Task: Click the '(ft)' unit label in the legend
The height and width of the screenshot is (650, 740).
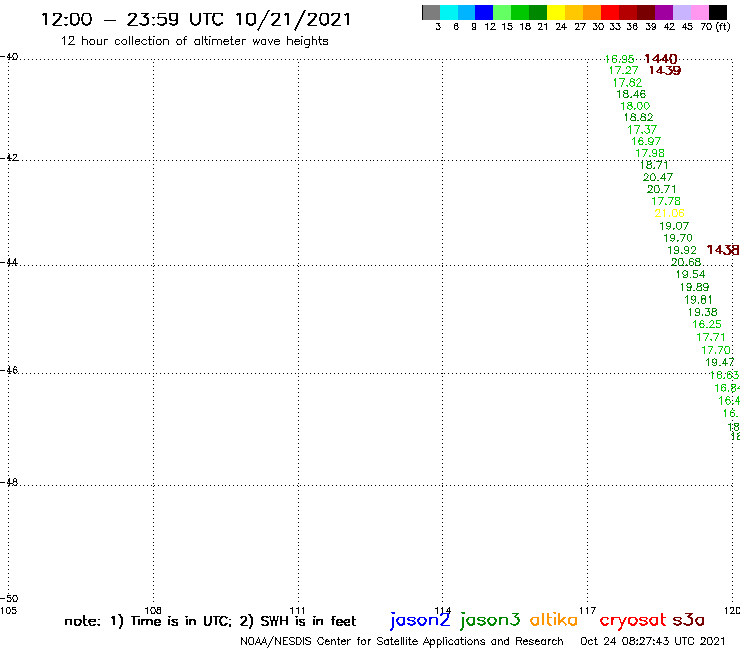Action: (723, 26)
